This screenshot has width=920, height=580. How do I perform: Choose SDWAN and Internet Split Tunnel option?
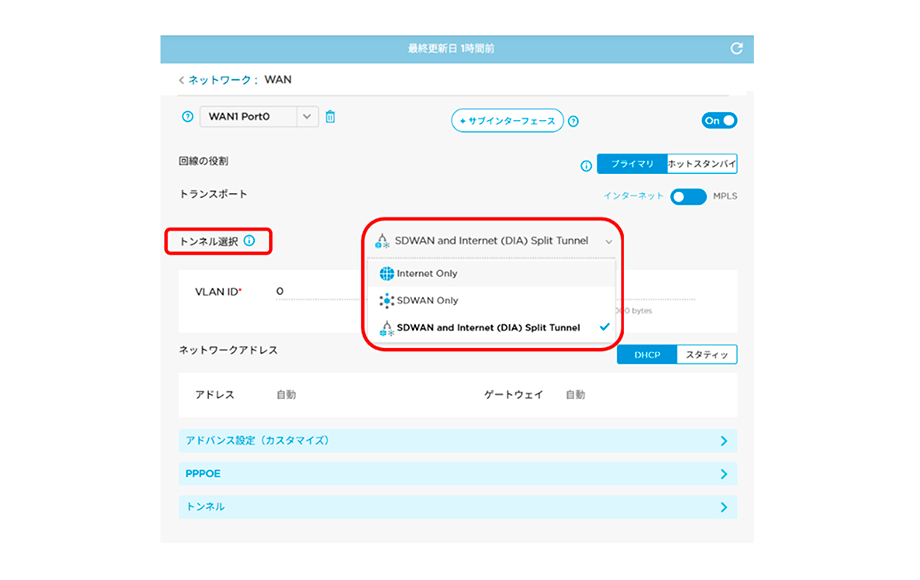tap(488, 327)
